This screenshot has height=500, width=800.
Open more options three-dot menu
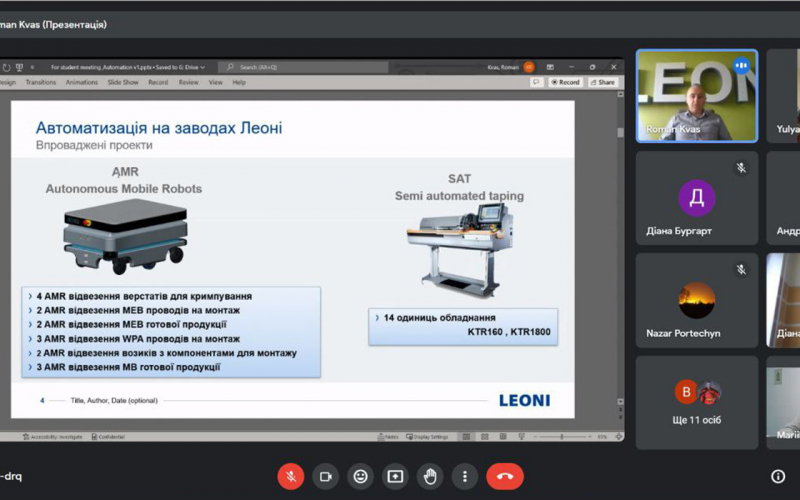[464, 477]
